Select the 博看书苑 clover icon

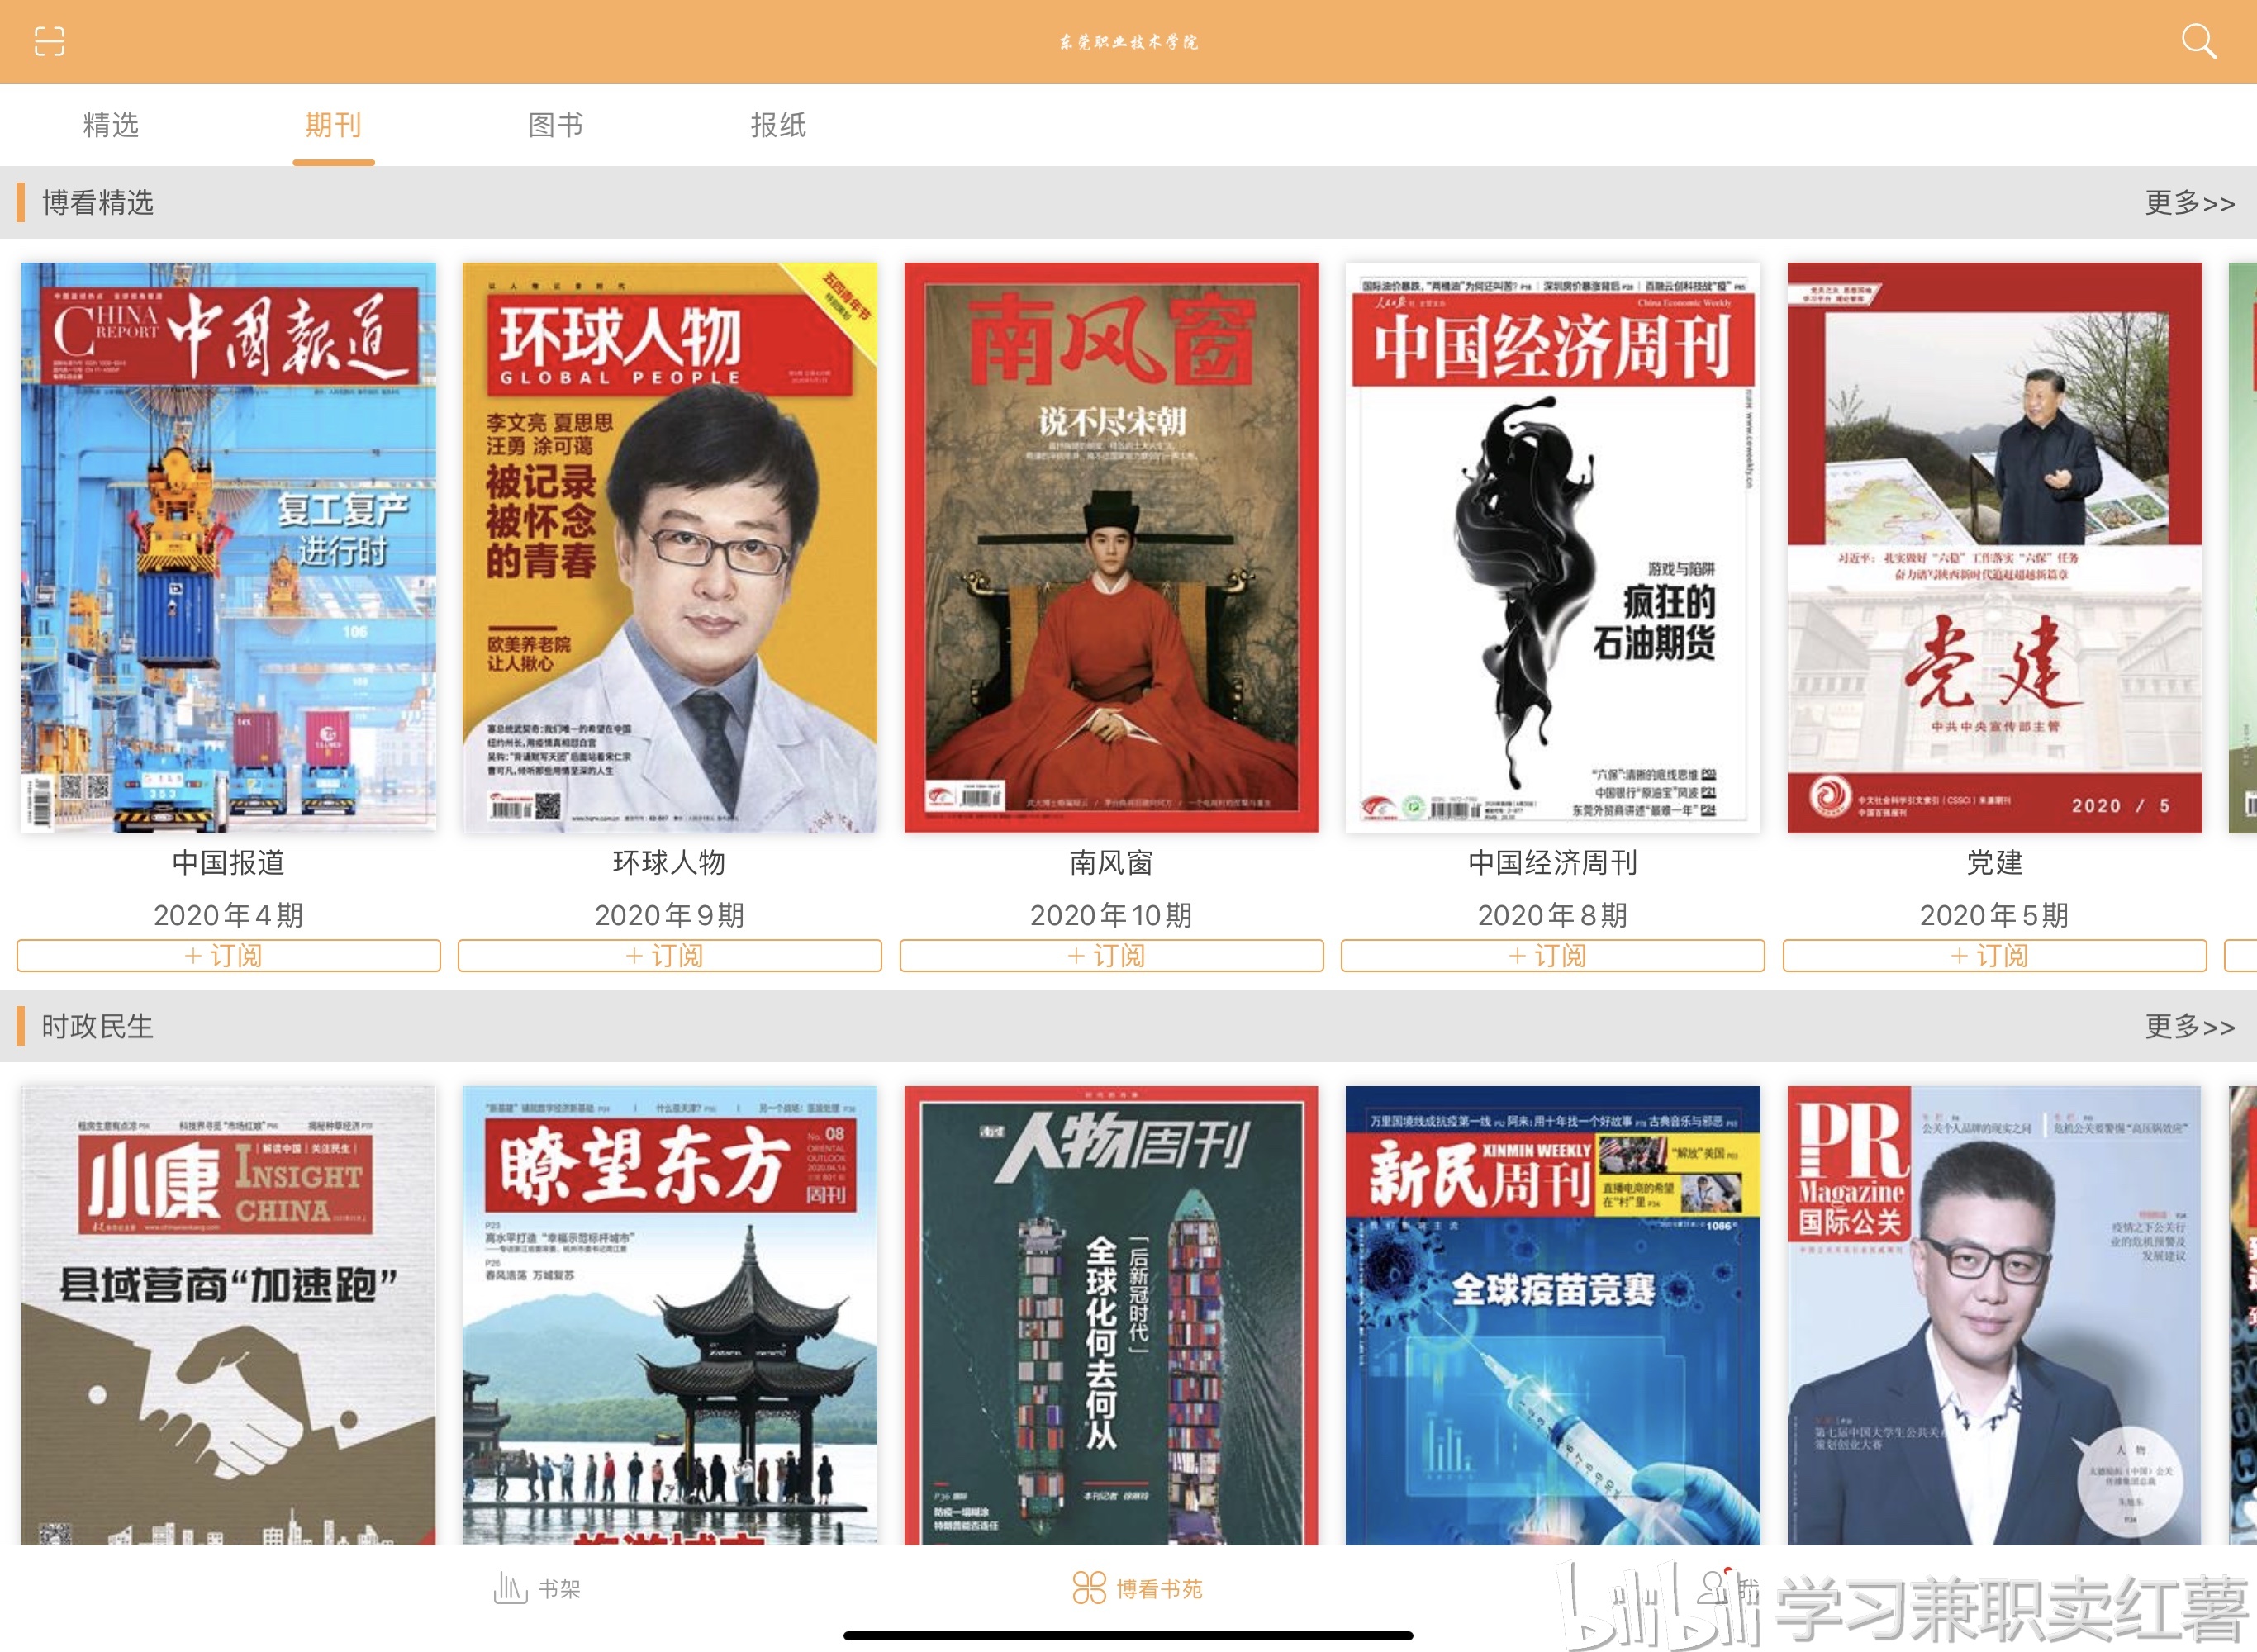[x=1089, y=1587]
